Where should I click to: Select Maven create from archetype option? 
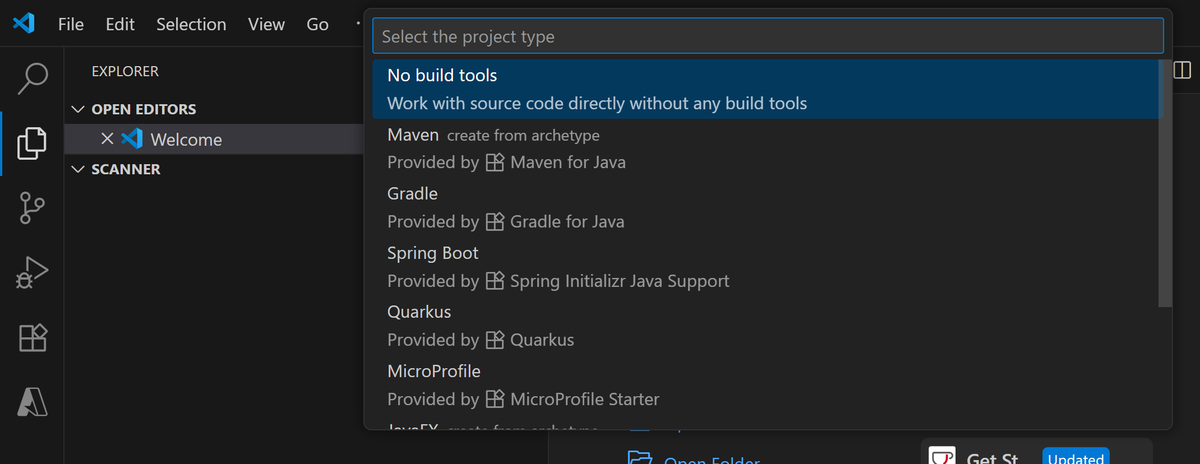click(764, 148)
